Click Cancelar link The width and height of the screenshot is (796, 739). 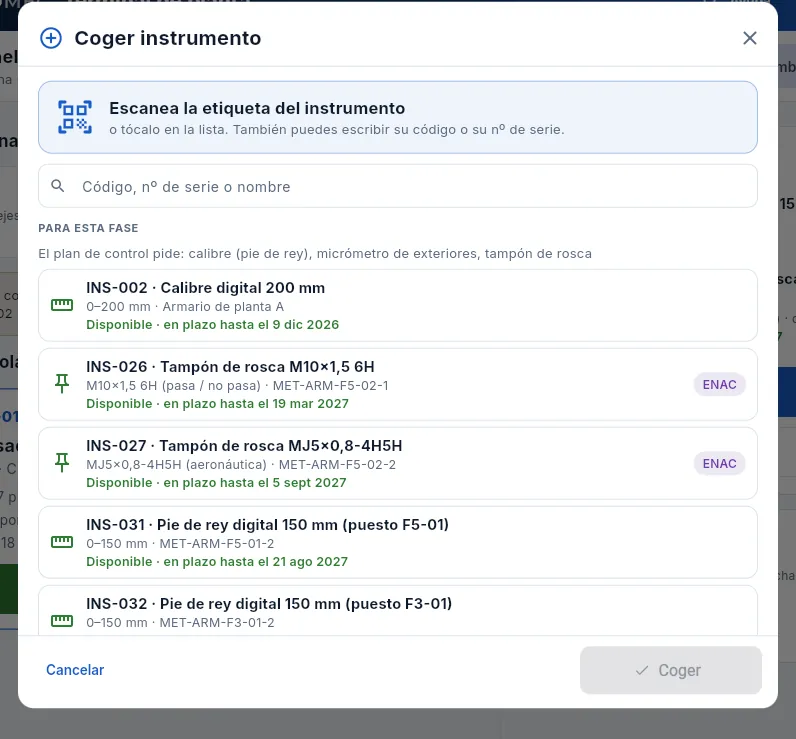75,670
